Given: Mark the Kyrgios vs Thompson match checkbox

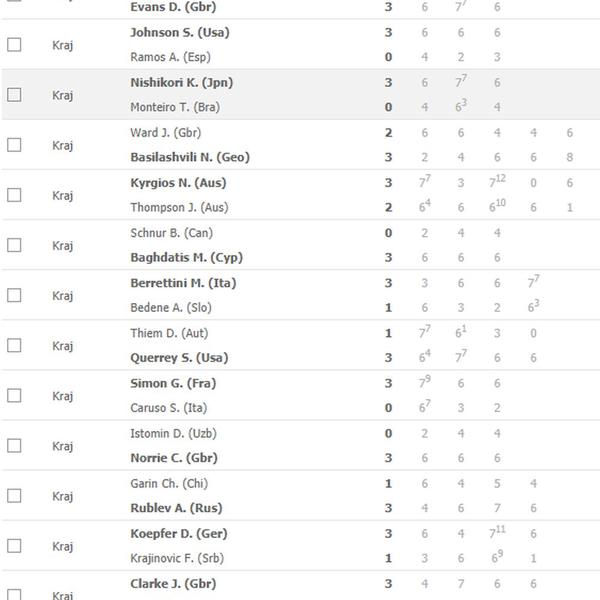Looking at the screenshot, I should coord(14,194).
